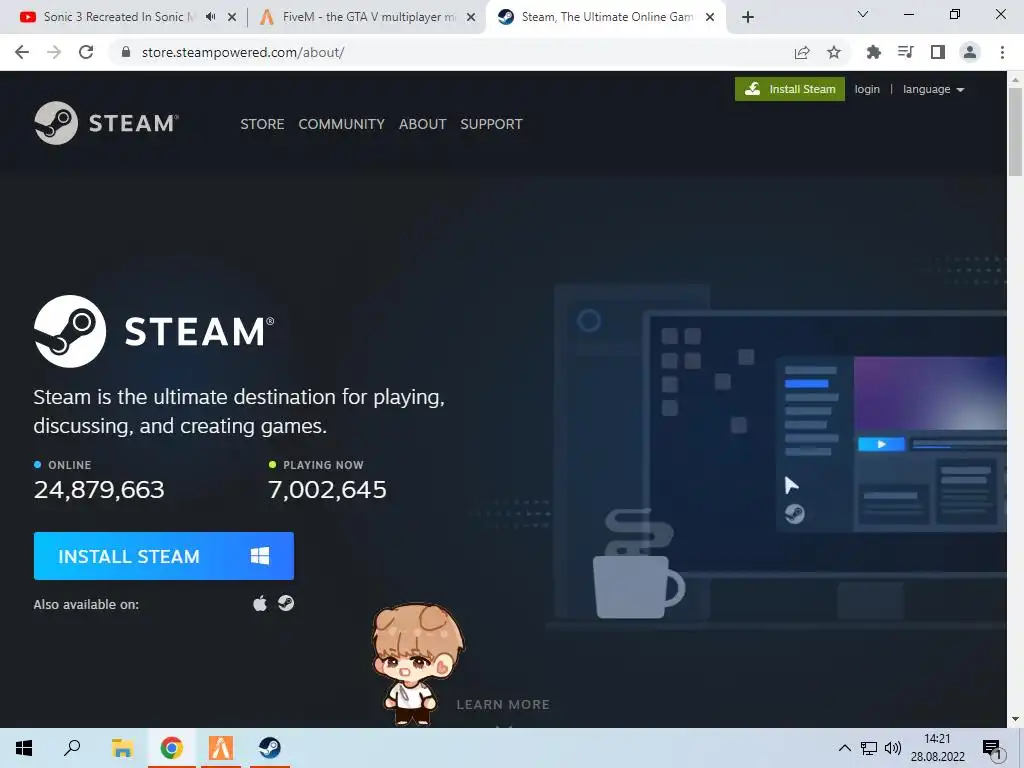Screen dimensions: 1024x768
Task: Close the FiveM tab
Action: click(x=471, y=17)
